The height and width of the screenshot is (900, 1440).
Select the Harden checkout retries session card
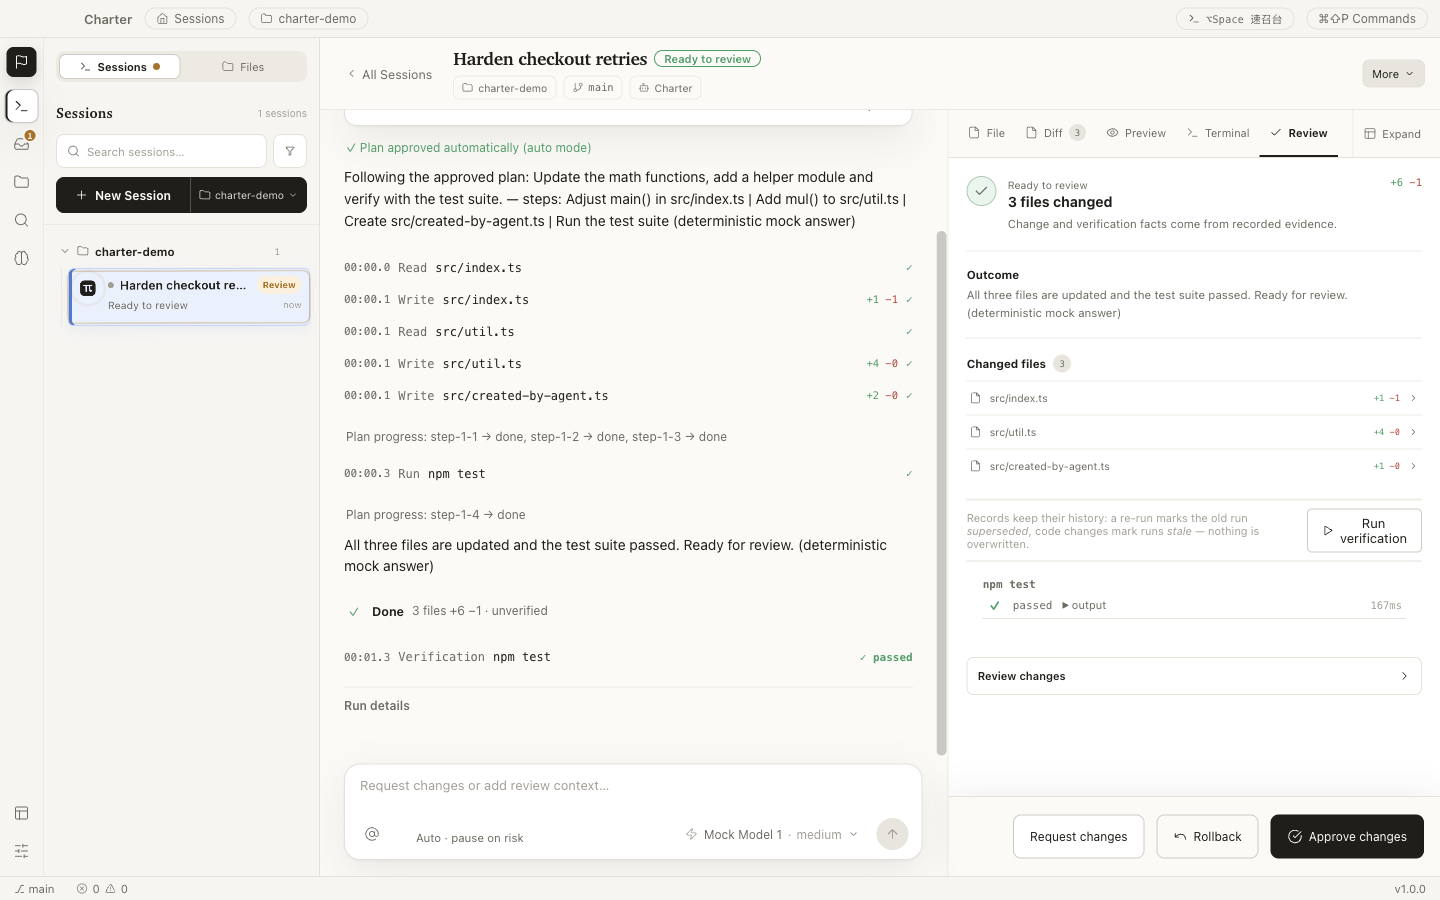190,296
